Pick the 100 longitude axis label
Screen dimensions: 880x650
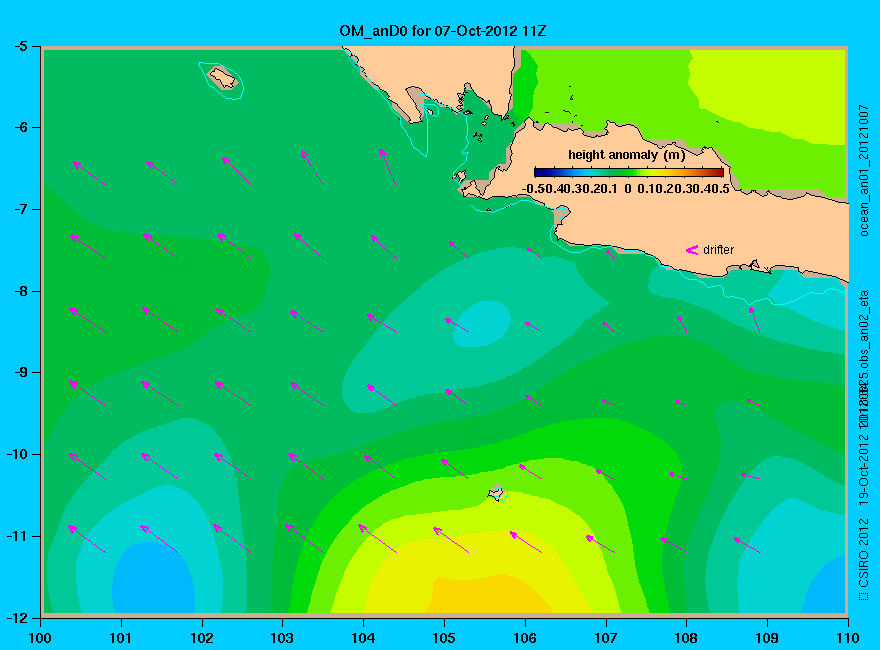click(40, 638)
